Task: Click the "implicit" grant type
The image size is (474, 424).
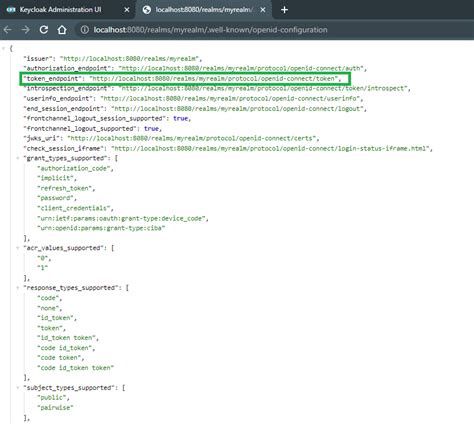Action: (55, 178)
